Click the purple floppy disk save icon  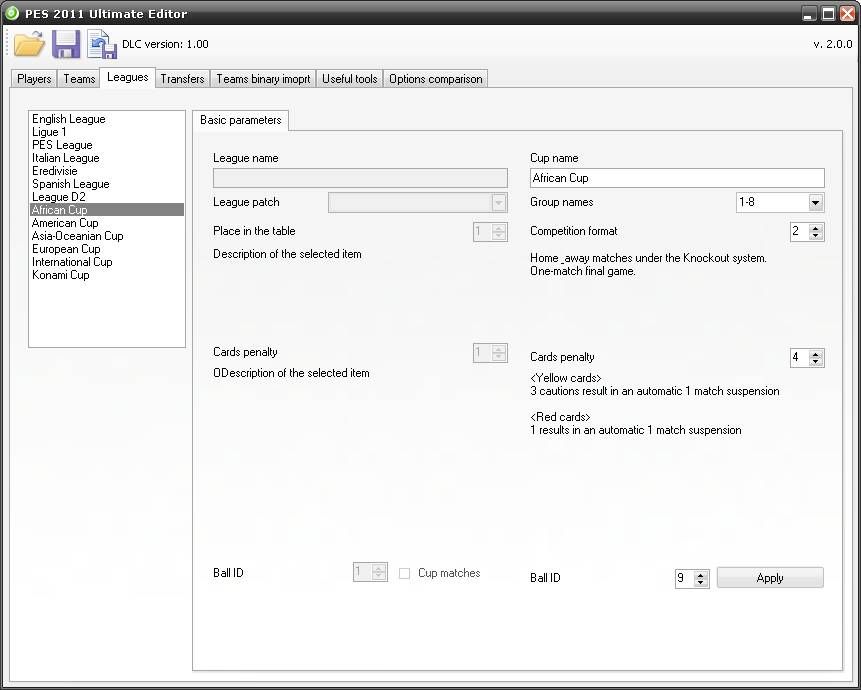tap(66, 44)
